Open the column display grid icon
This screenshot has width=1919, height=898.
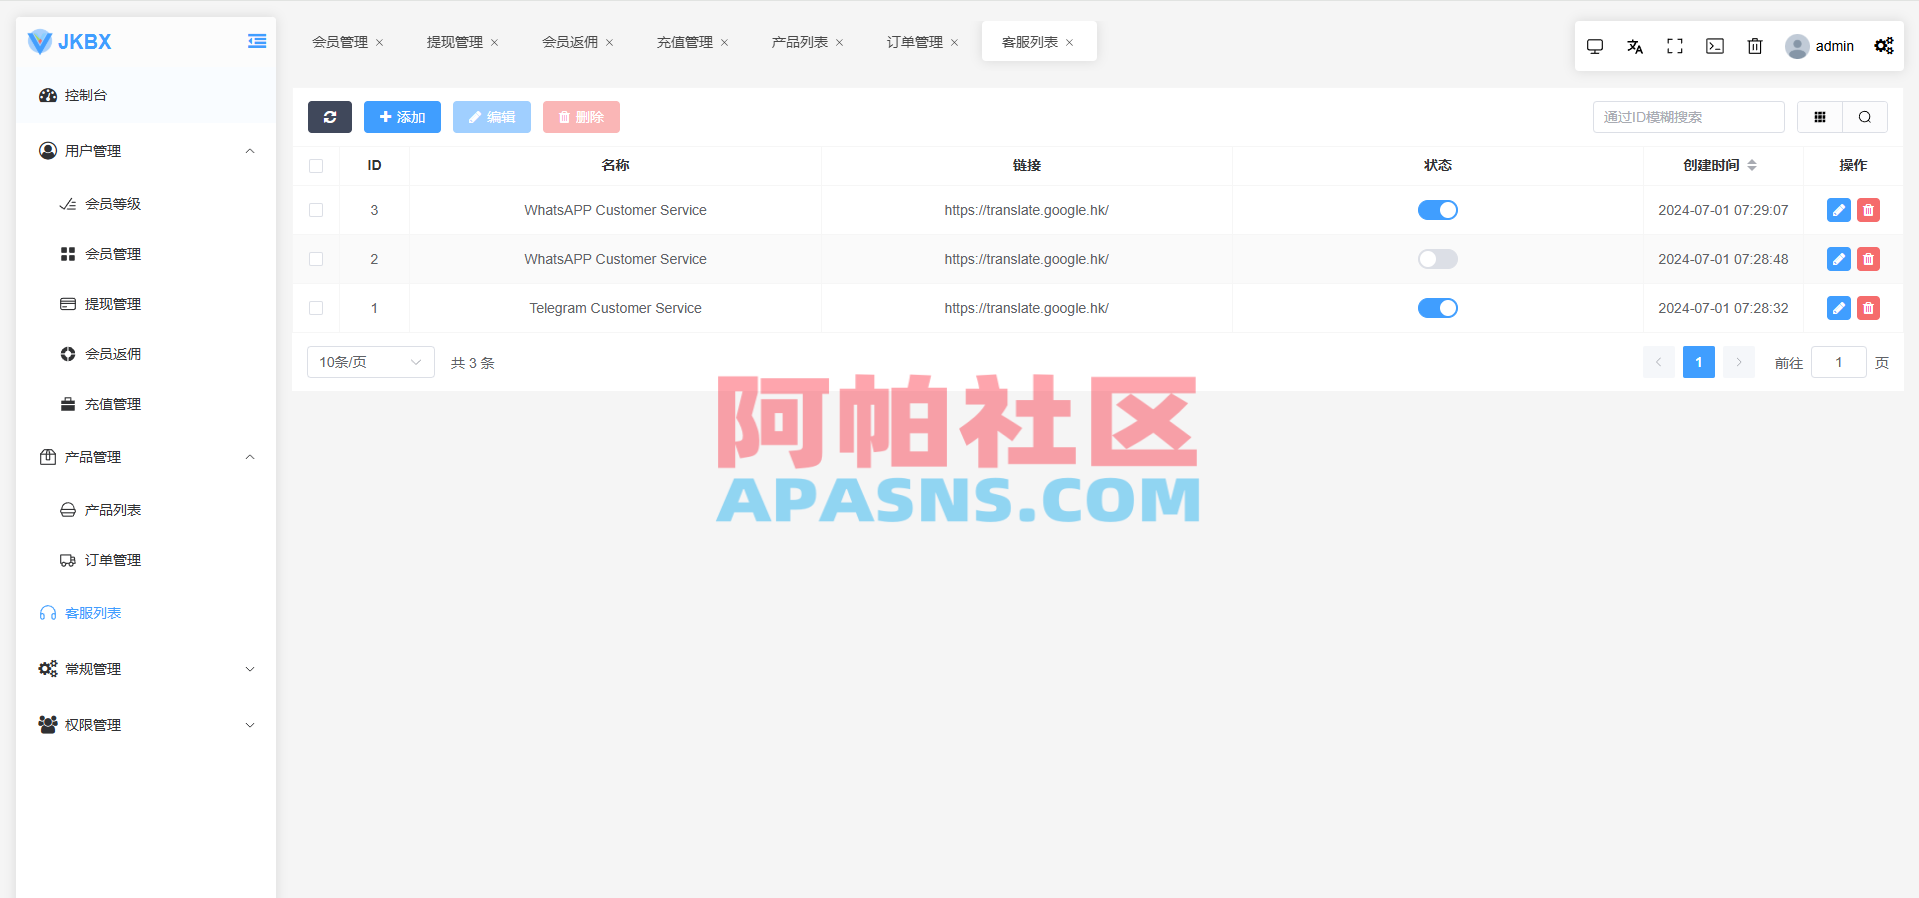coord(1820,117)
